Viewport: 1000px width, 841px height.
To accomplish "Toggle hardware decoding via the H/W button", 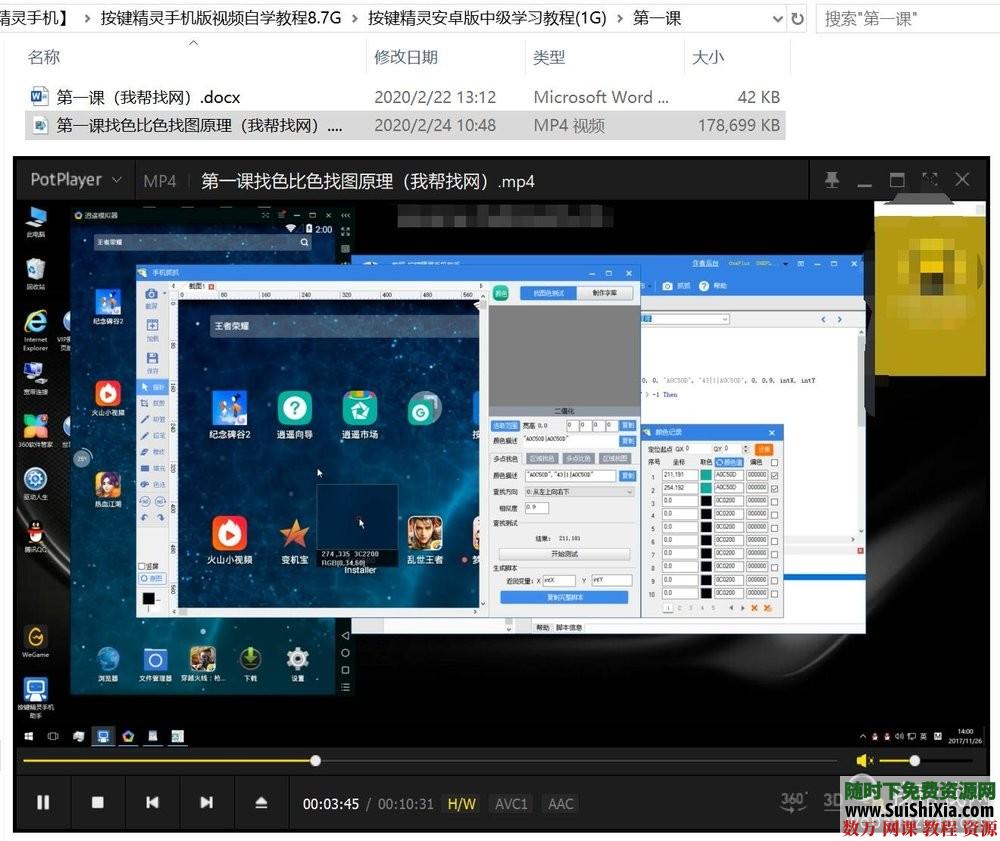I will (x=461, y=803).
